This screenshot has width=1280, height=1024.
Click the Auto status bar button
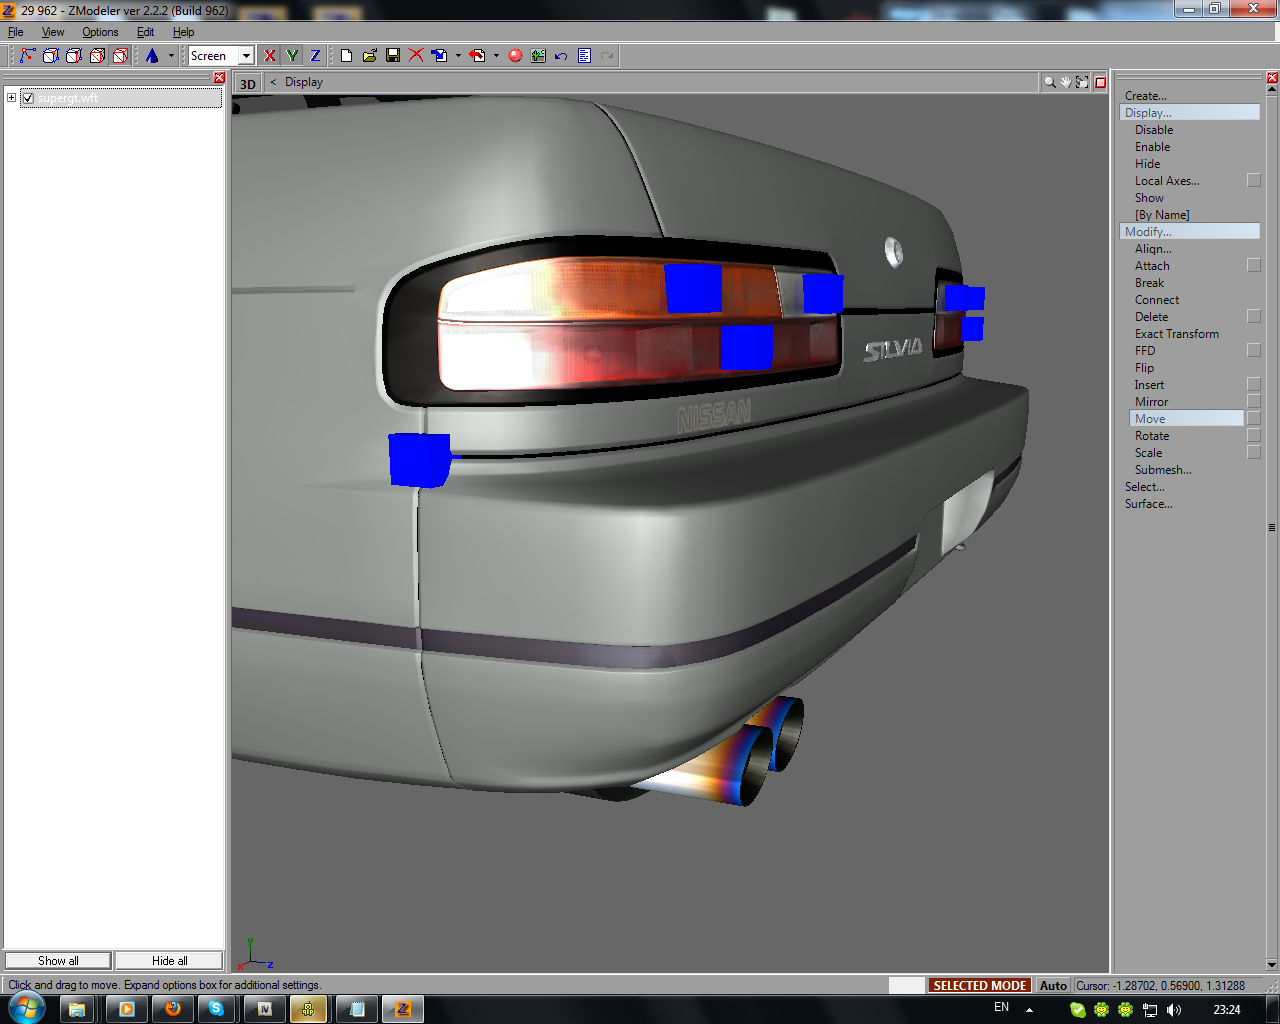point(1053,986)
